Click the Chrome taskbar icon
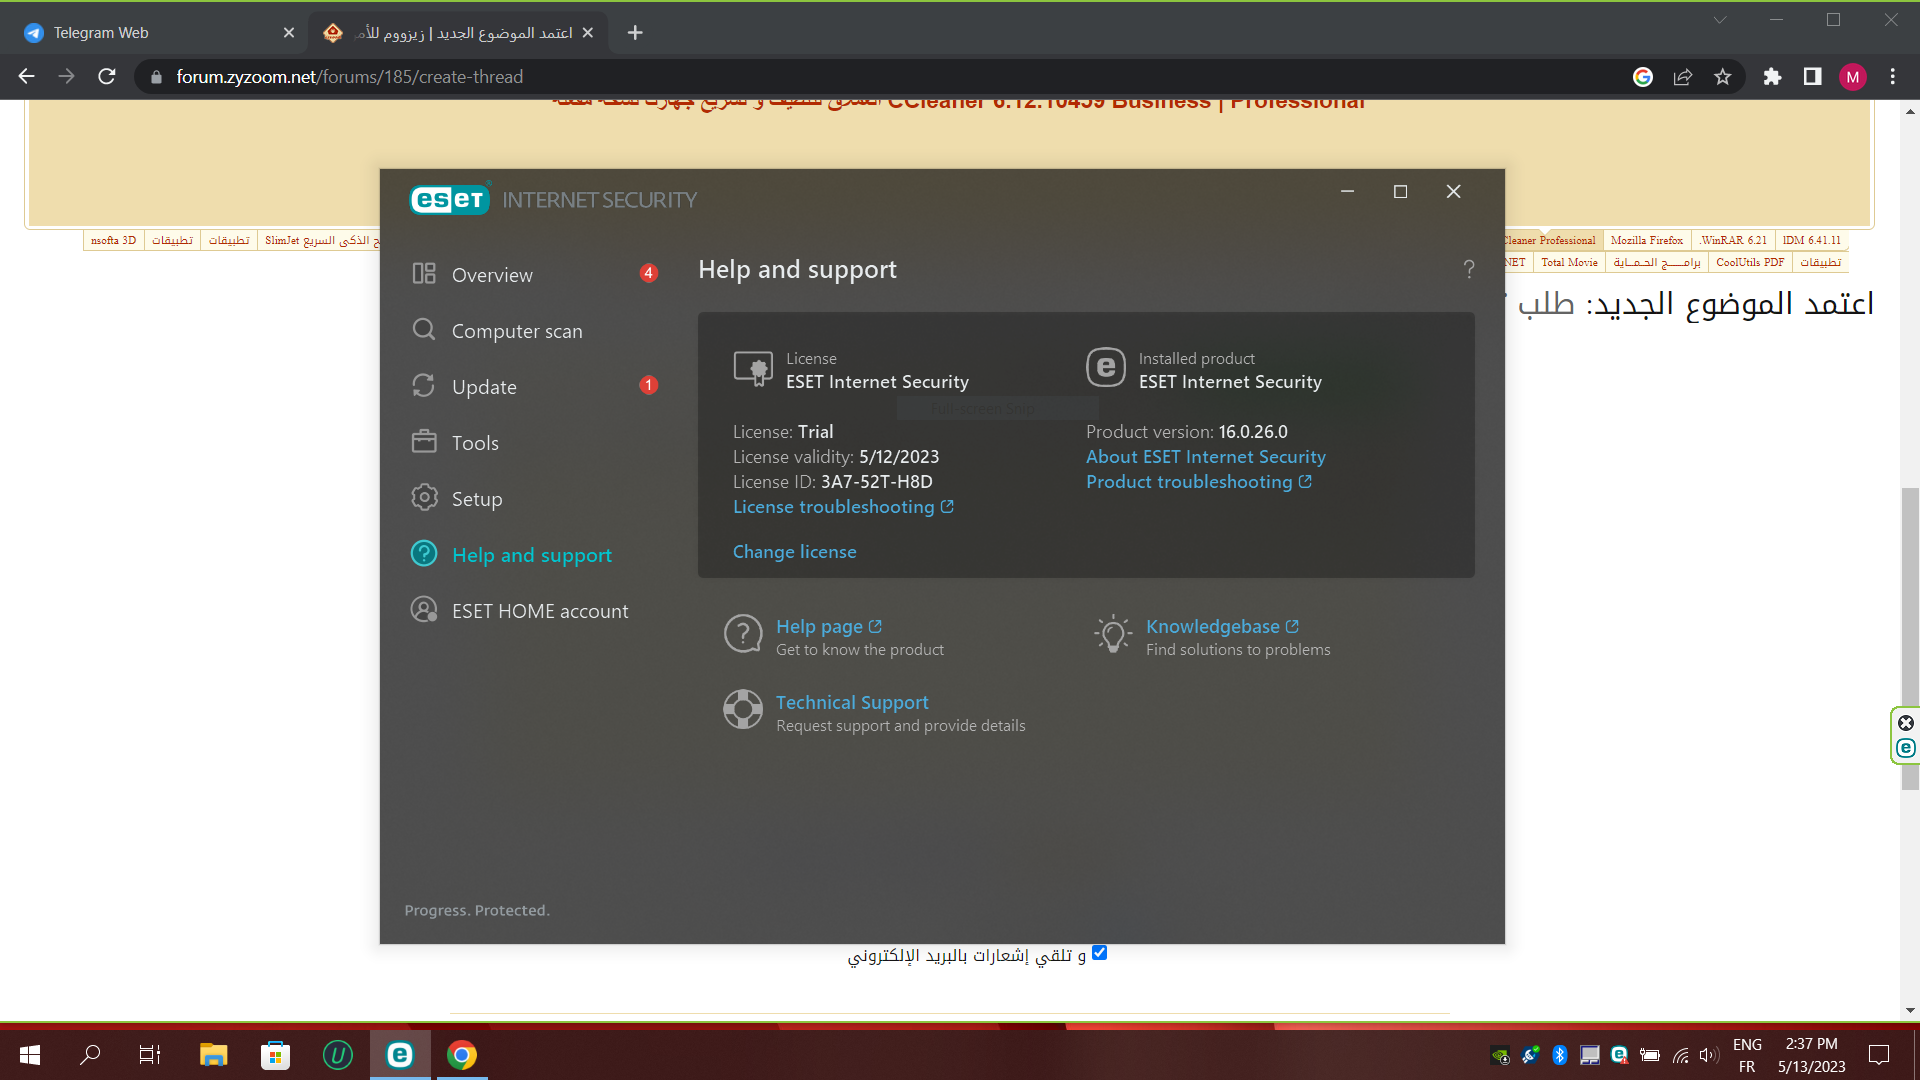 (462, 1055)
